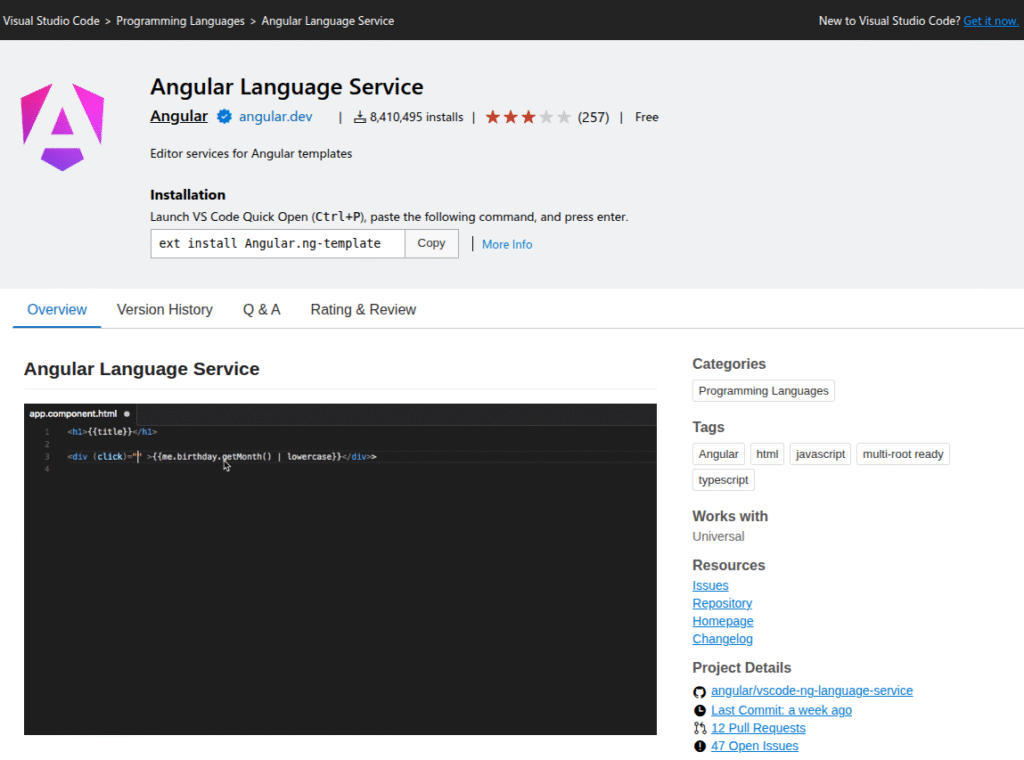Click the 'Installation' heading

tap(187, 195)
